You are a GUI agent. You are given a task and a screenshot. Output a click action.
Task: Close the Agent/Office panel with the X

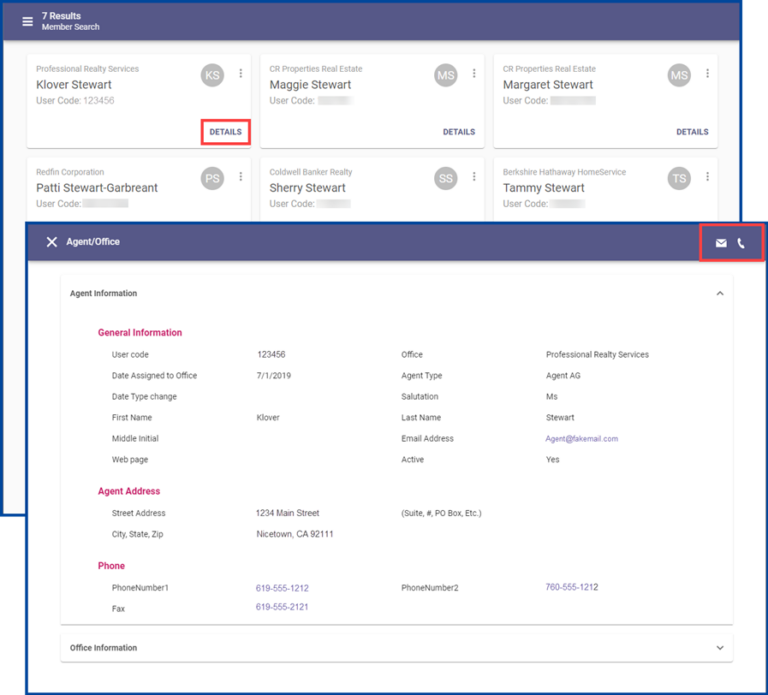click(x=52, y=242)
